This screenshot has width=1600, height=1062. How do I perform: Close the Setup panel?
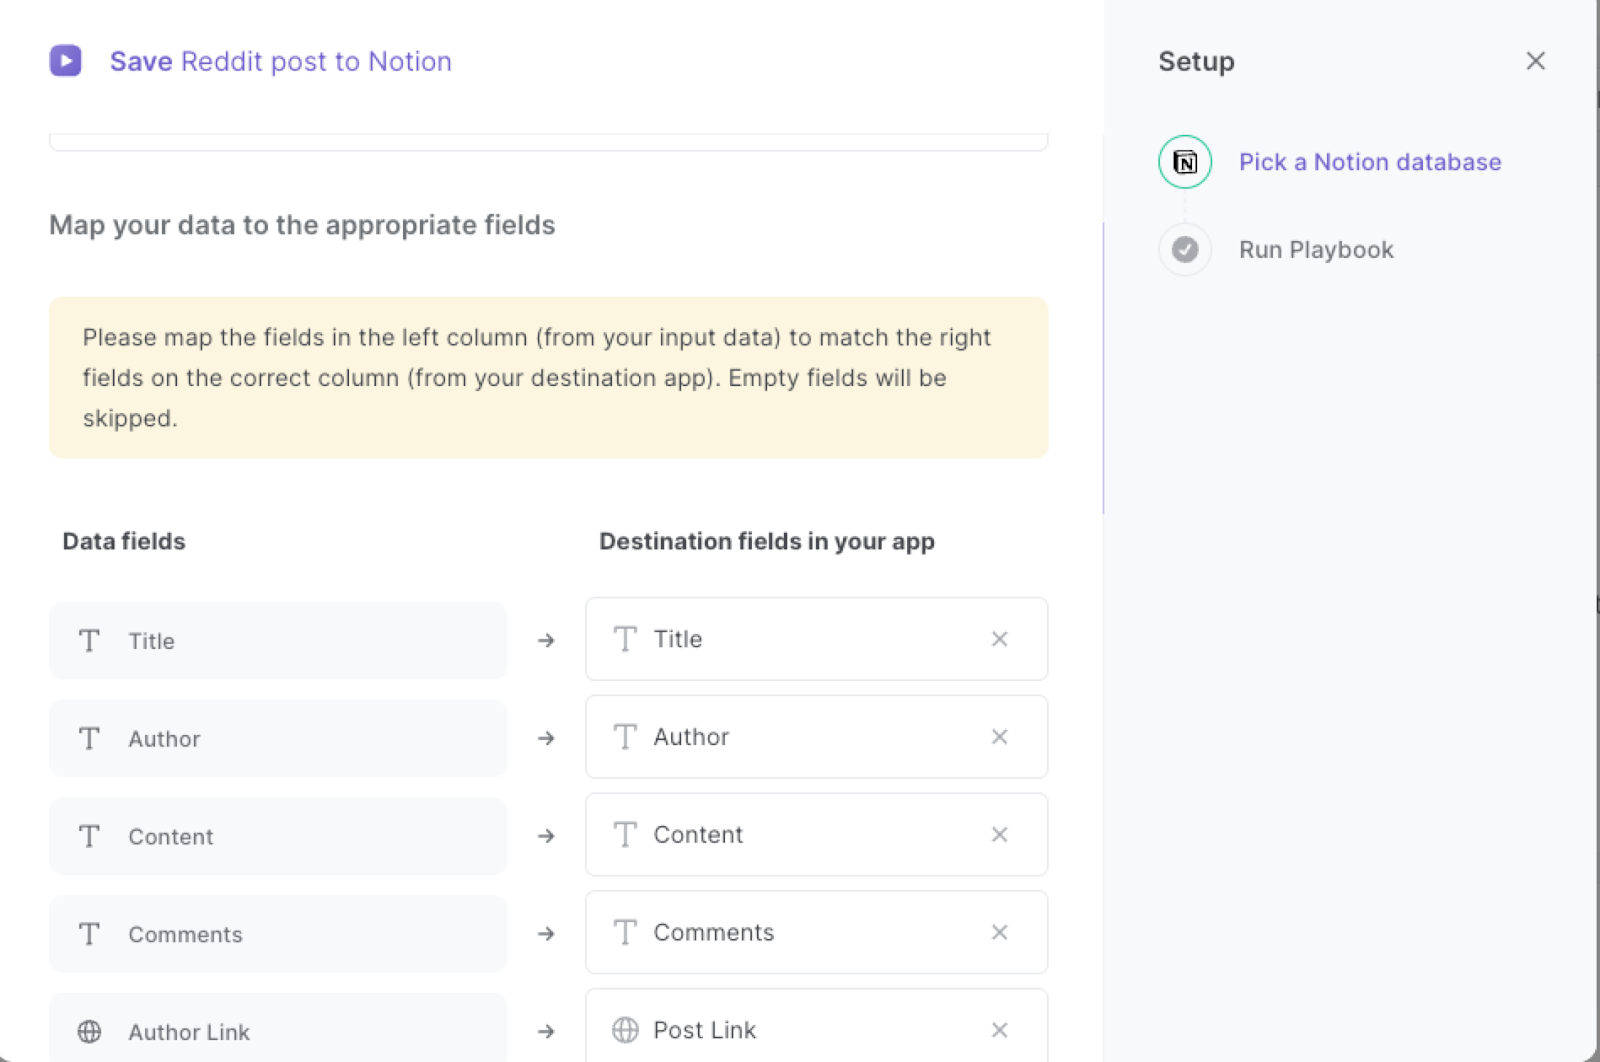(1535, 61)
